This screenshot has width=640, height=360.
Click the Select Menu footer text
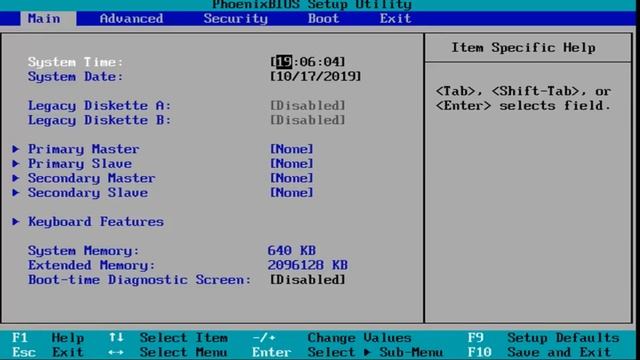(x=184, y=352)
